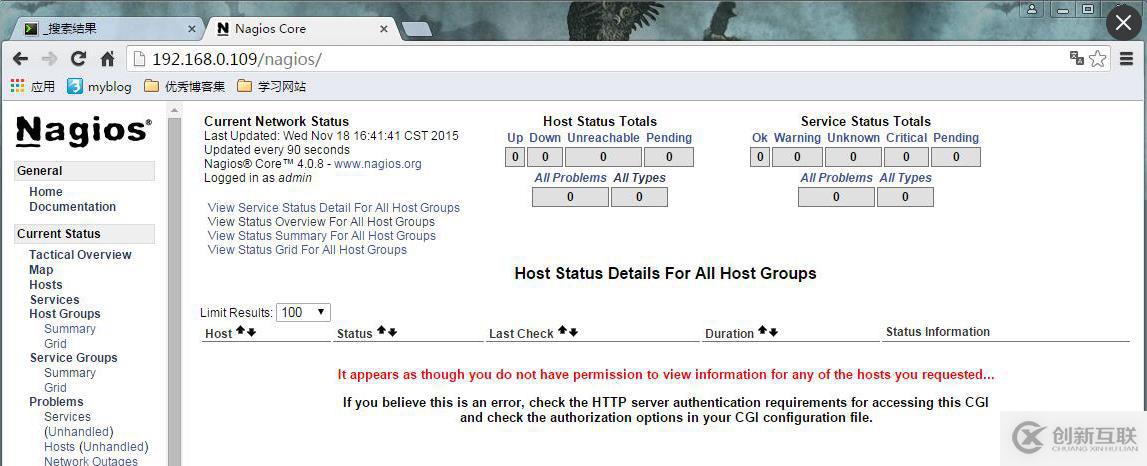Open a new browser tab

pos(416,29)
